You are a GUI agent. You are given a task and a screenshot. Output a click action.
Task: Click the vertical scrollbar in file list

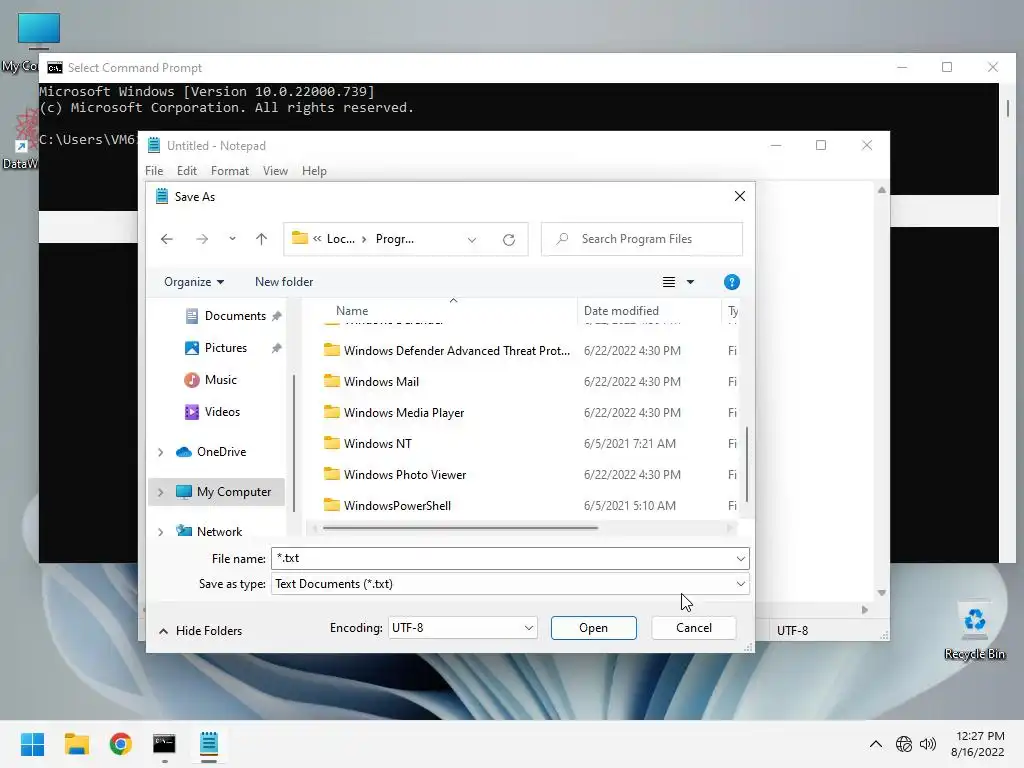tap(746, 464)
